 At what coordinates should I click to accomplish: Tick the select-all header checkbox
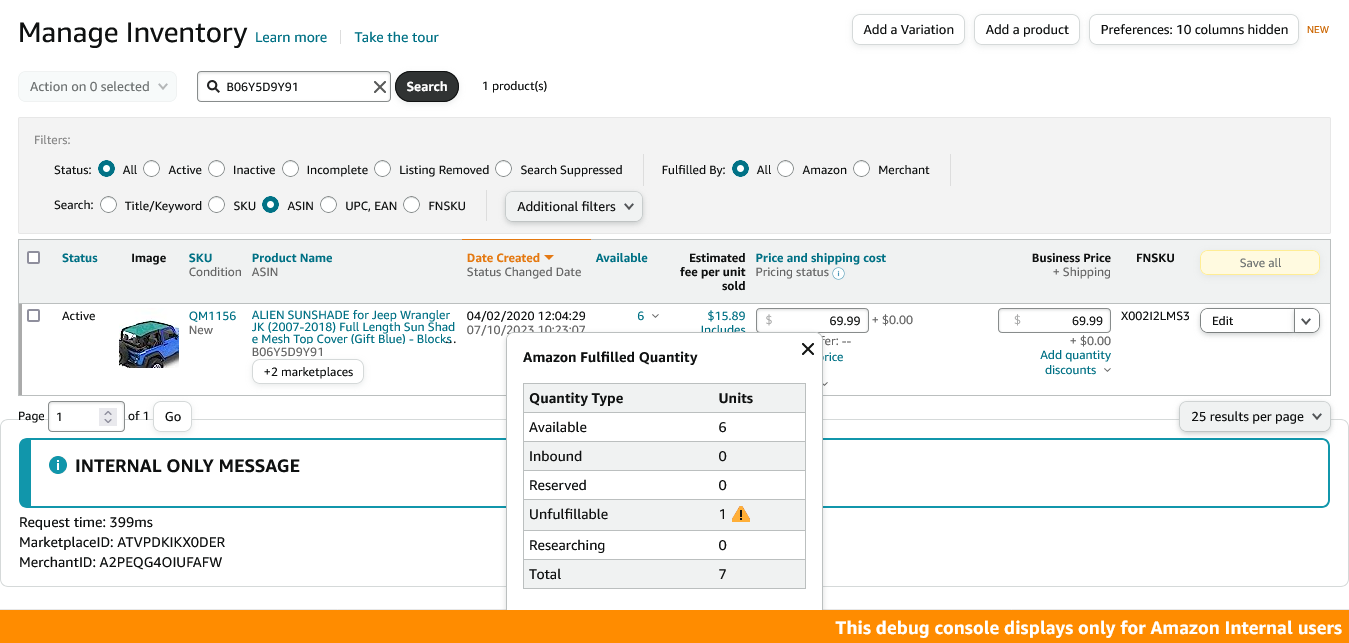34,257
